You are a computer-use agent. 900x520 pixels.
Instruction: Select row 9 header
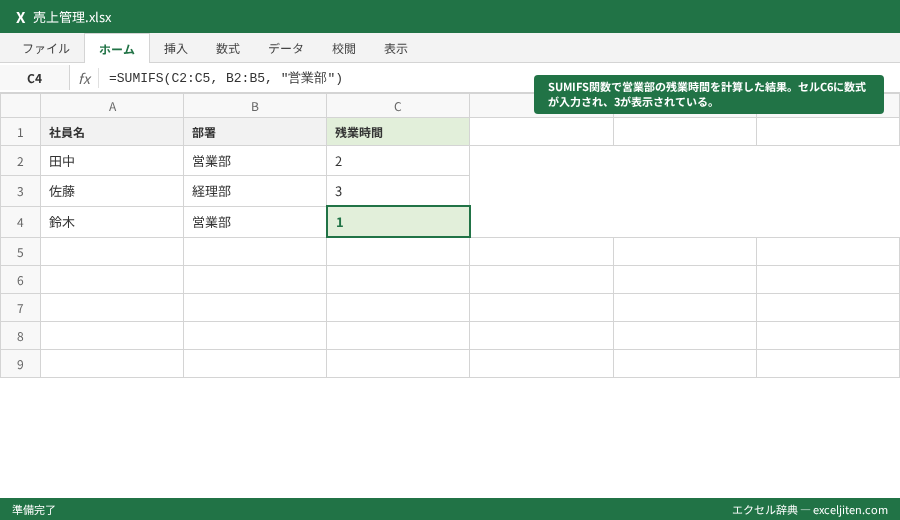(x=20, y=364)
